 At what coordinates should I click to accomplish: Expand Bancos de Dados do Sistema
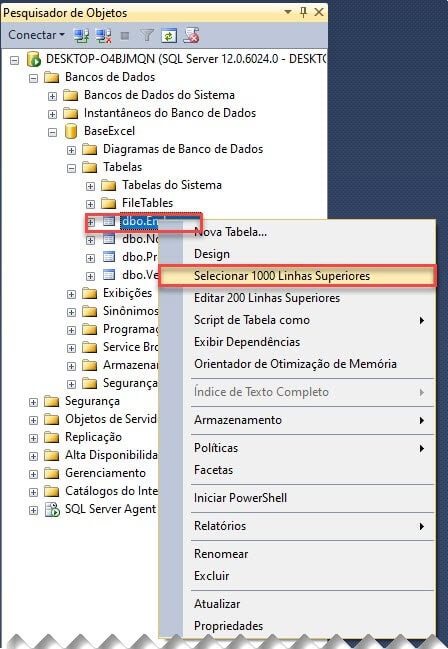(x=53, y=96)
